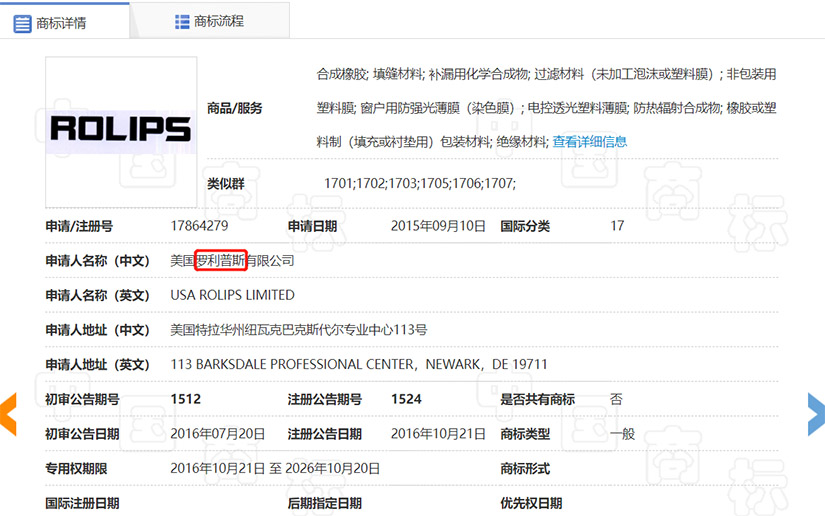
Task: Click the English applicant name USA ROLIPS LIMITED
Action: coord(233,295)
